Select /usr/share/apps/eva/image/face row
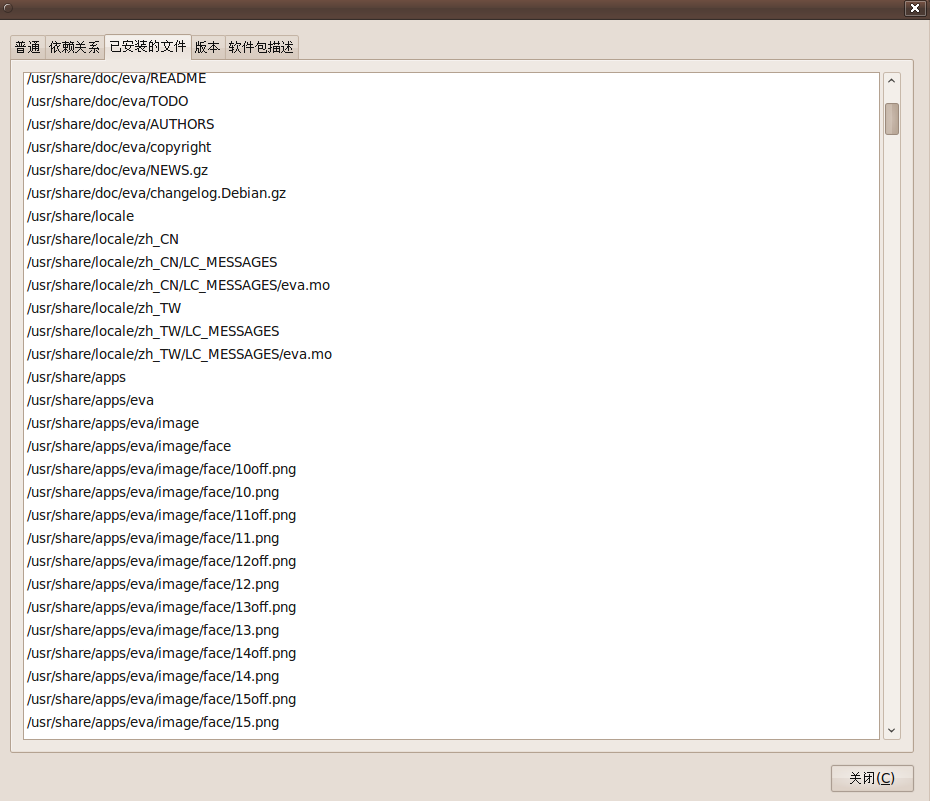 pos(451,446)
